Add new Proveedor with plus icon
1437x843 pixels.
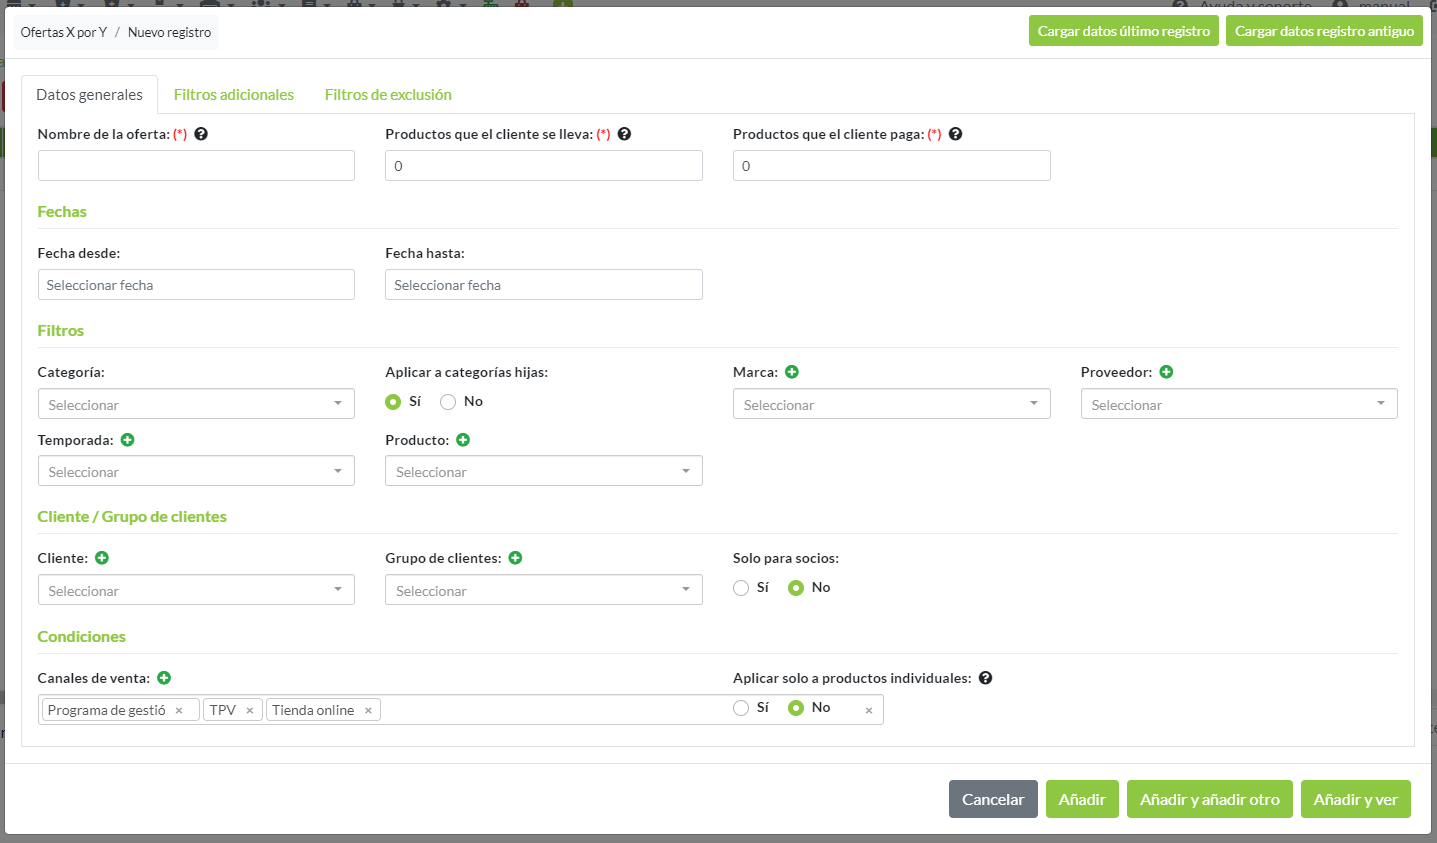pos(1166,372)
